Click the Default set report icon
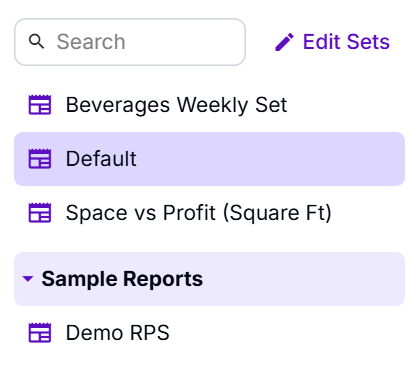The height and width of the screenshot is (372, 418). tap(40, 159)
